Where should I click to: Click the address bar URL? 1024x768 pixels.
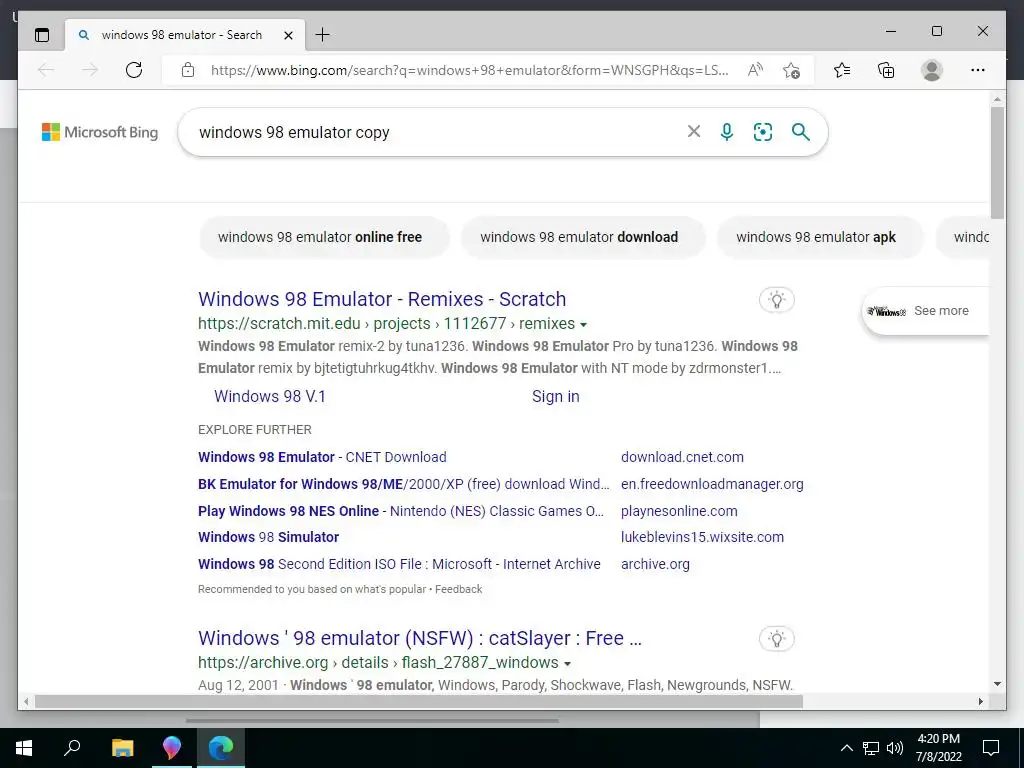469,70
